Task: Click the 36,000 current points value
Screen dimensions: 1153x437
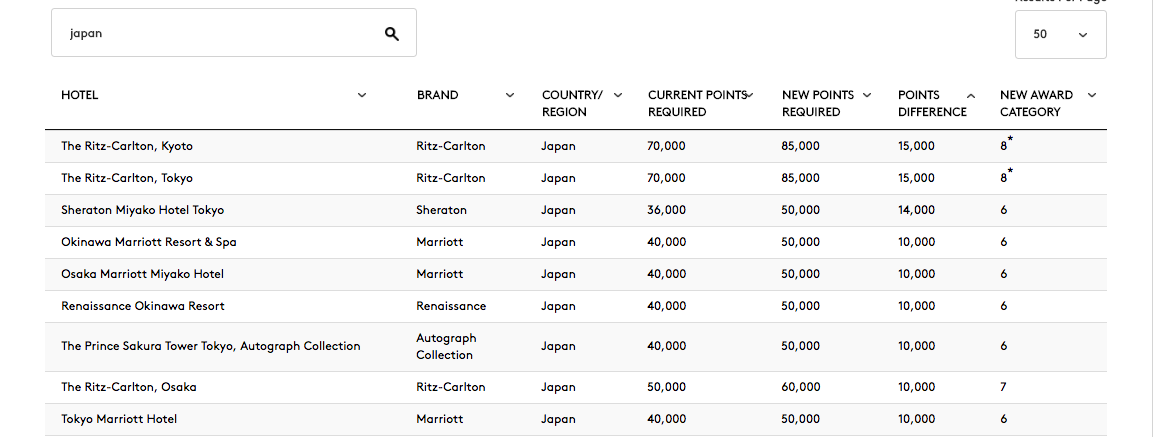Action: tap(666, 210)
